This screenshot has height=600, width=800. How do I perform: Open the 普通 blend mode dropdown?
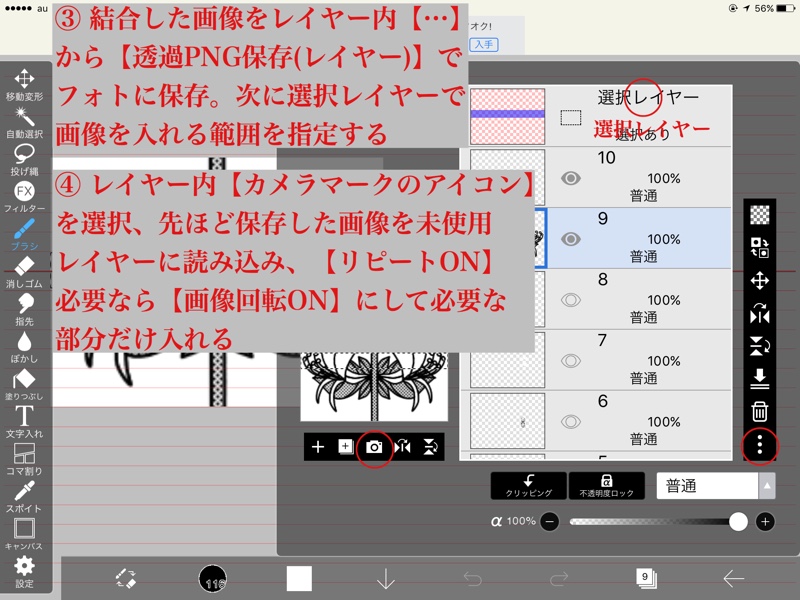point(716,486)
